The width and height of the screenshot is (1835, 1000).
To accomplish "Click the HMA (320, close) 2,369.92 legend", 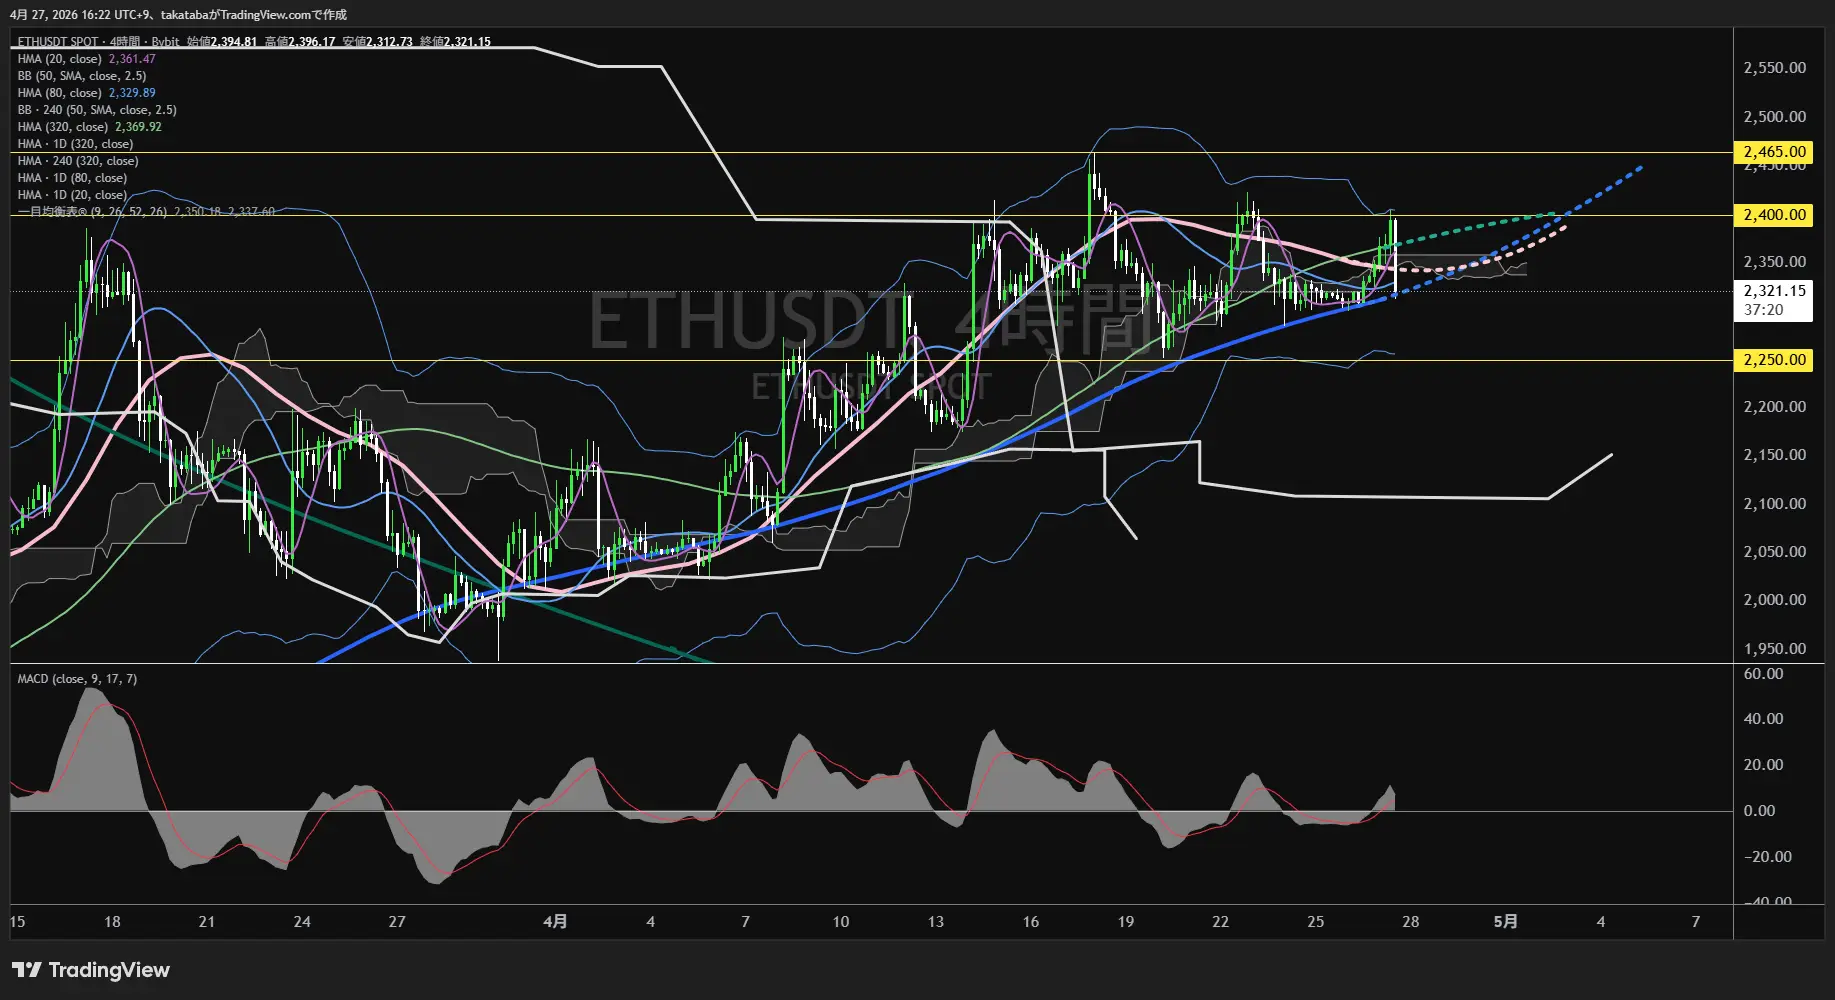I will (89, 127).
